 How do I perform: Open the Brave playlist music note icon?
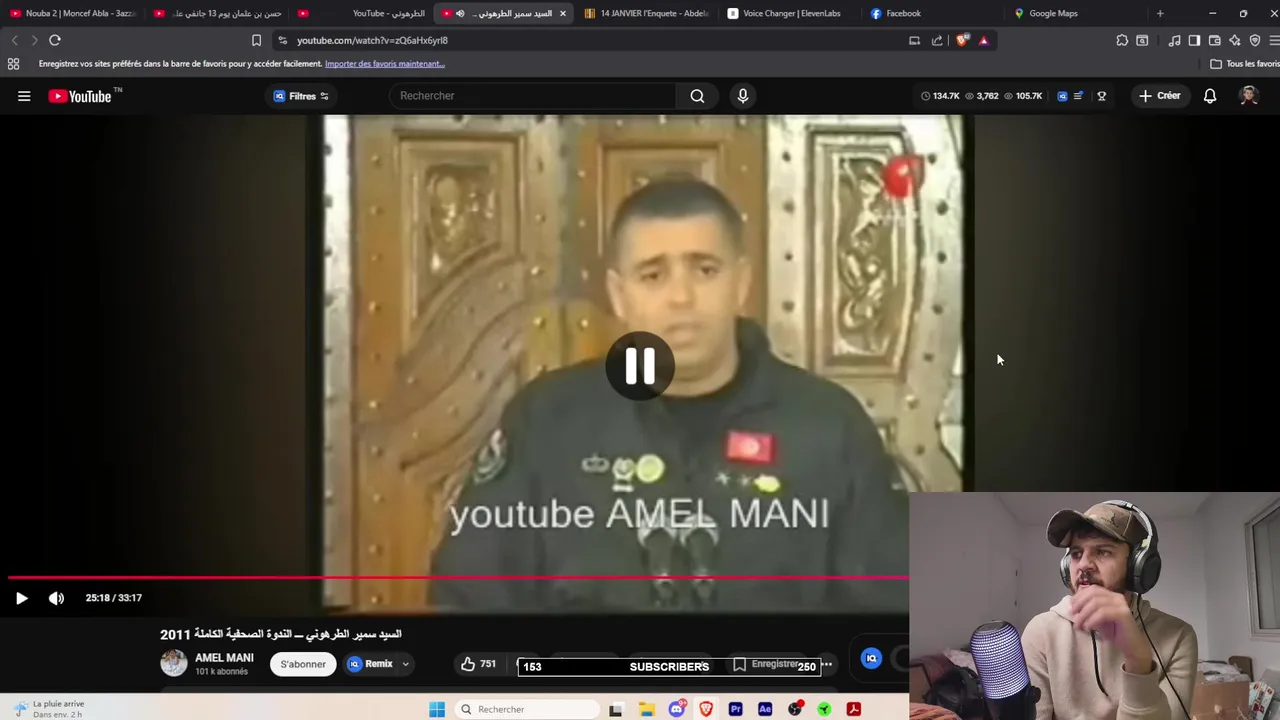[x=1174, y=40]
